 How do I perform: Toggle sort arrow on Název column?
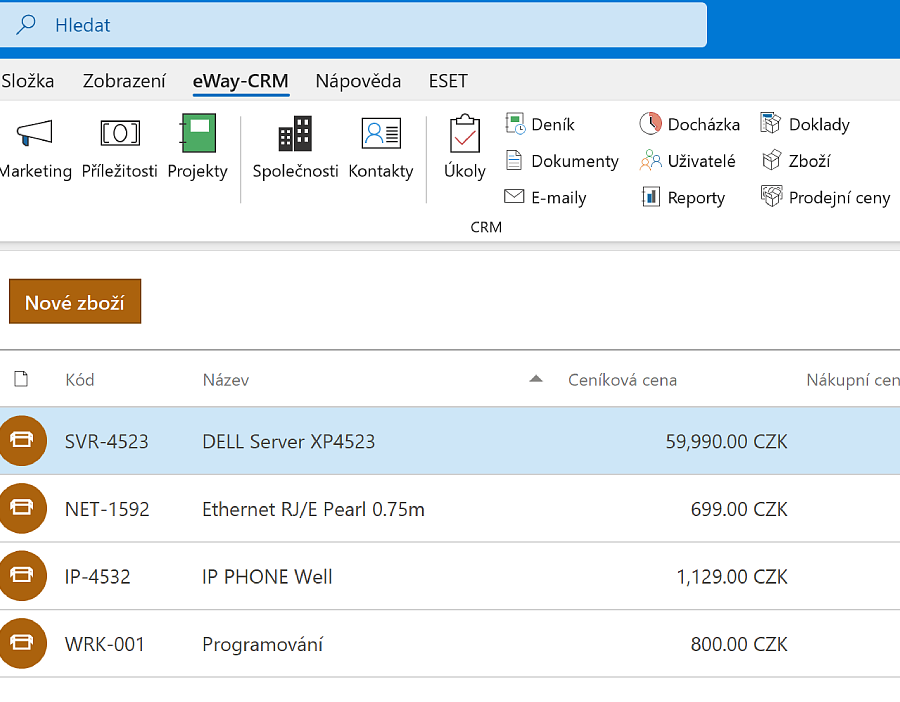[x=536, y=379]
